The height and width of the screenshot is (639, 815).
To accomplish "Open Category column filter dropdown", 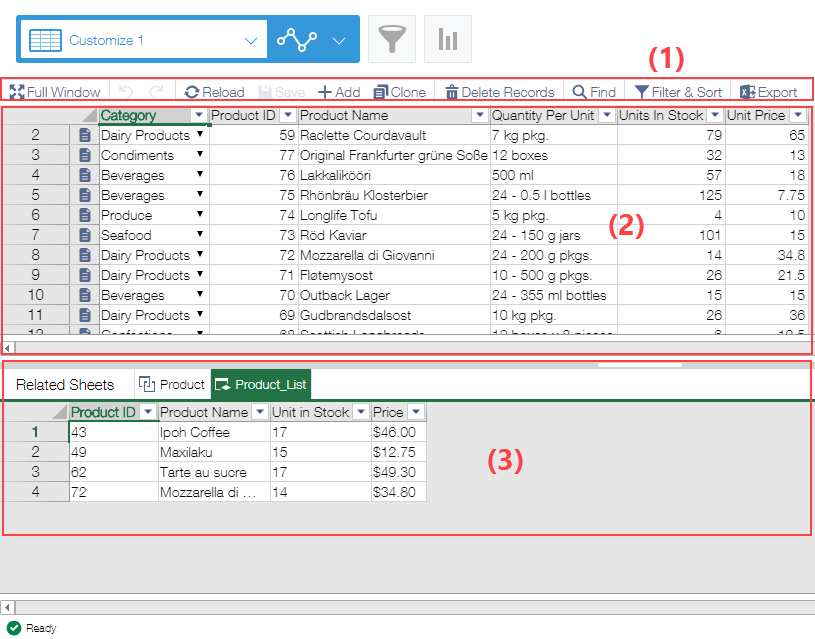I will [x=199, y=115].
